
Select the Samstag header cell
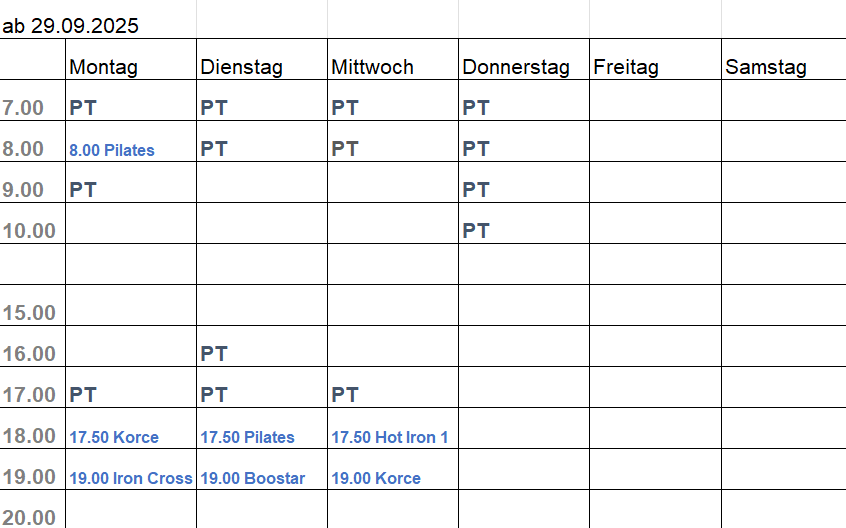(x=766, y=67)
